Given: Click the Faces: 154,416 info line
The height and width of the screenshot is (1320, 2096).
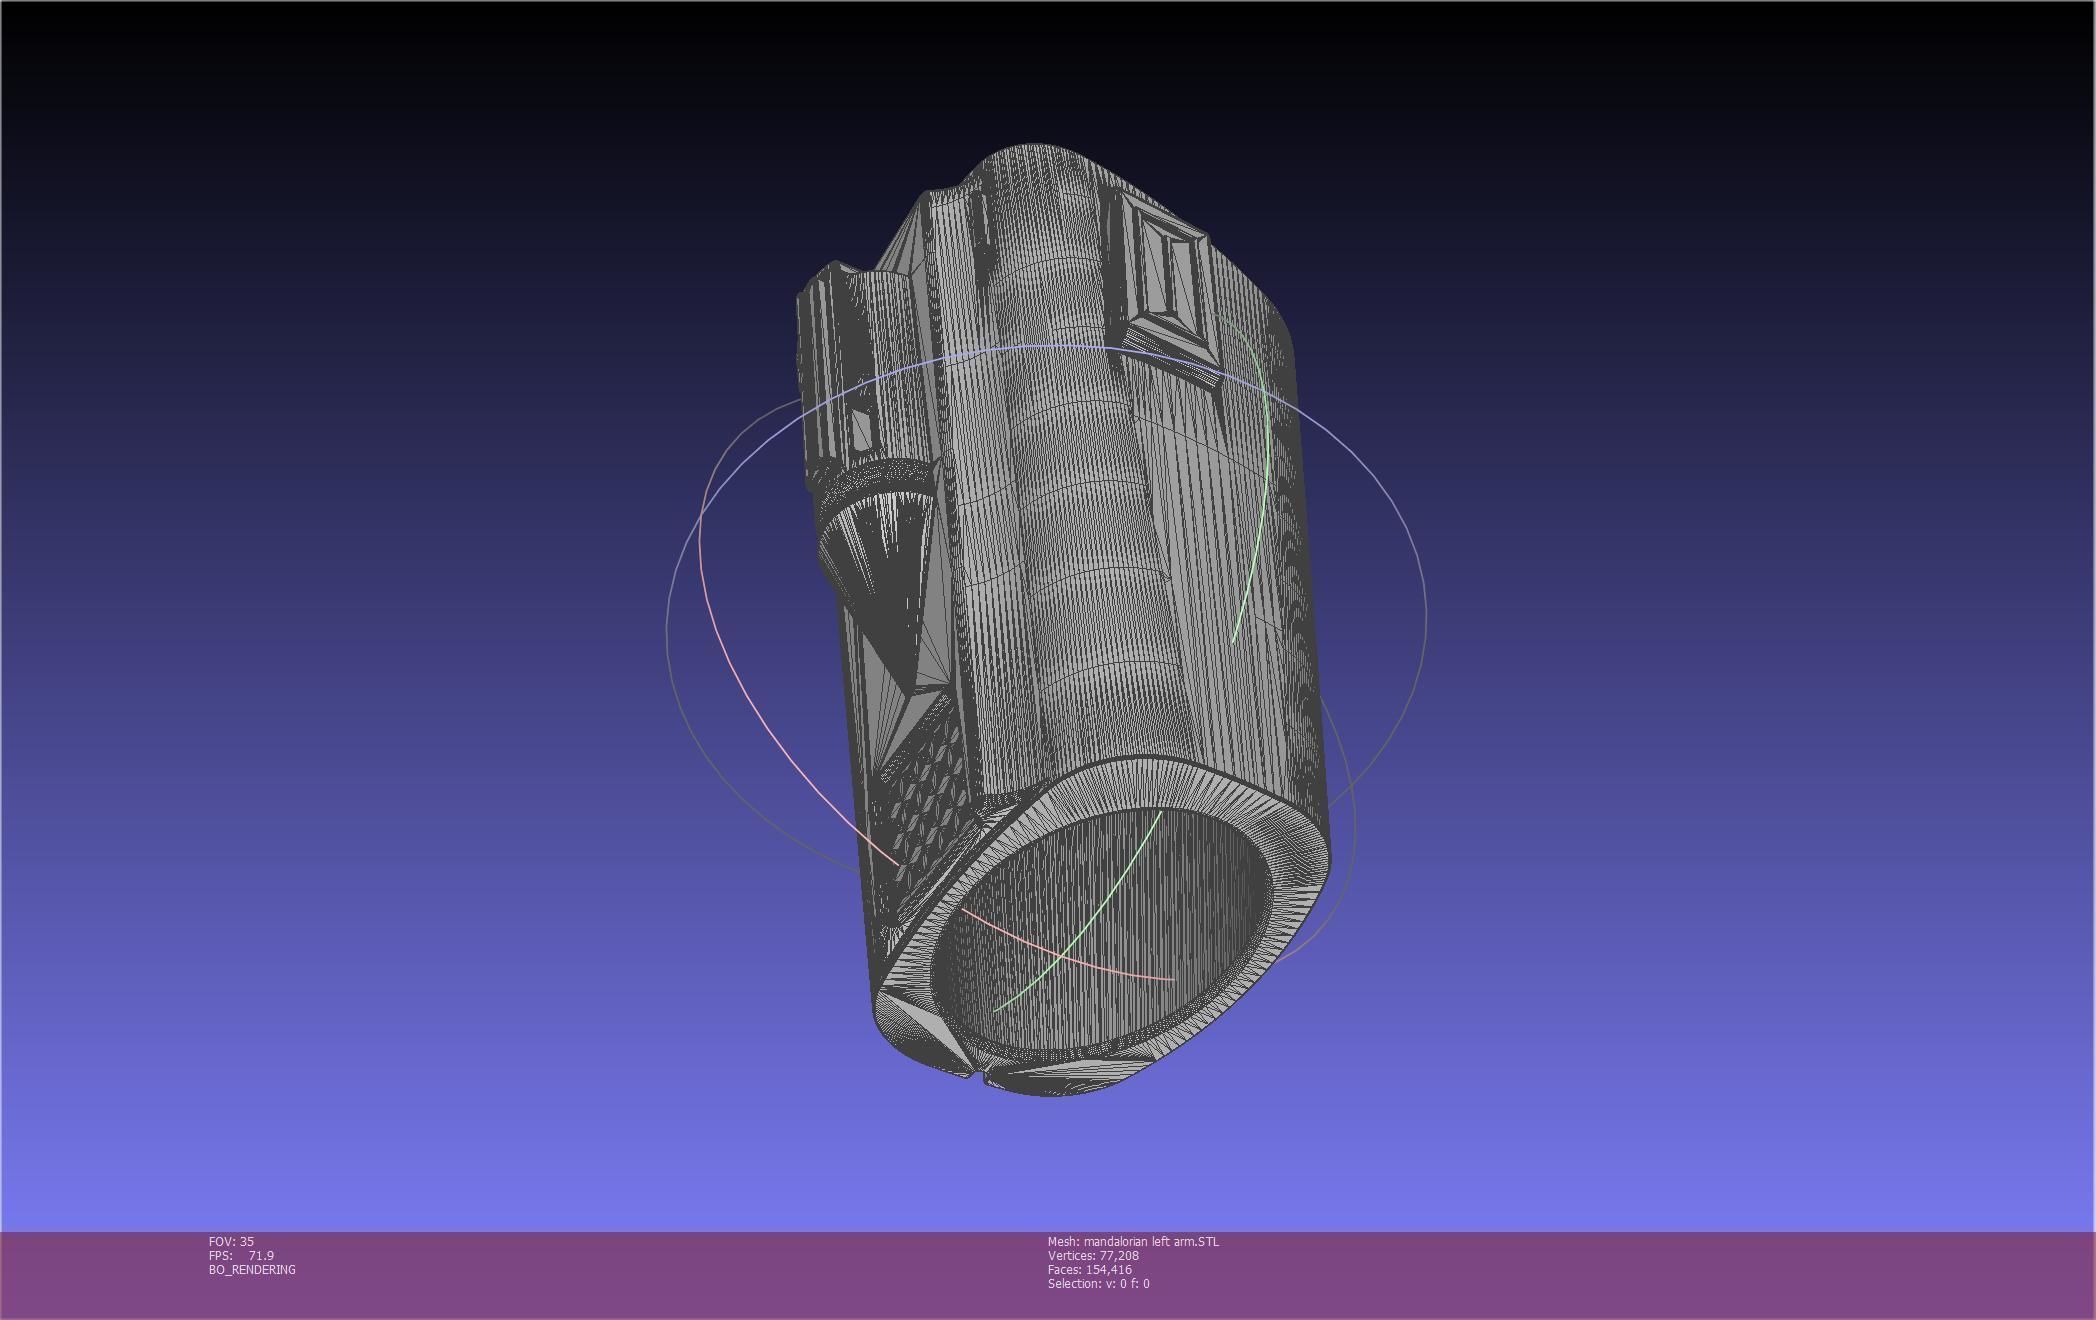Looking at the screenshot, I should (1089, 1269).
